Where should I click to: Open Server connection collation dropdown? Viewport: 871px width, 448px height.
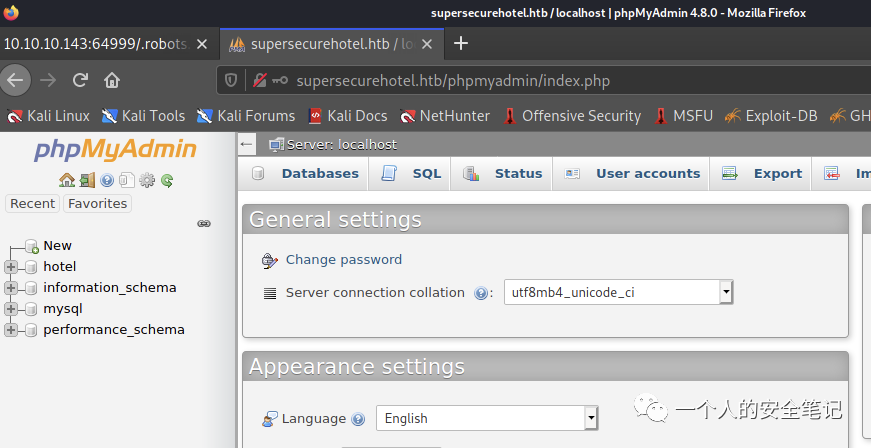(619, 293)
